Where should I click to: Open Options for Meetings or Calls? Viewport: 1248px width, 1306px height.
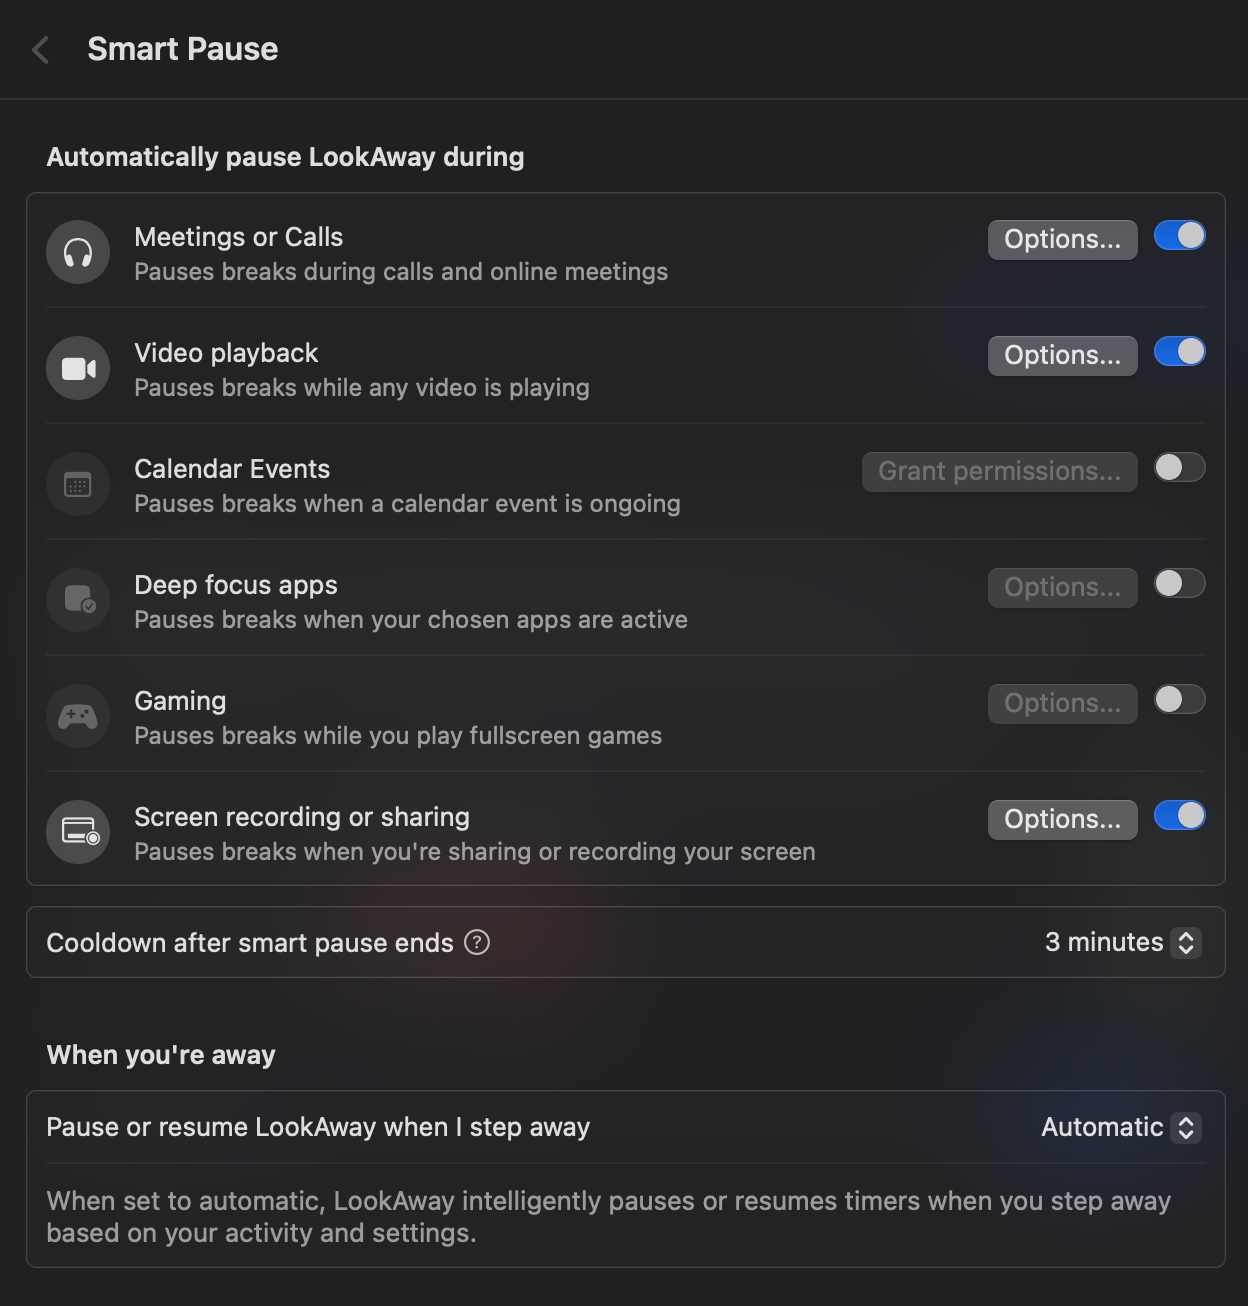pyautogui.click(x=1062, y=240)
